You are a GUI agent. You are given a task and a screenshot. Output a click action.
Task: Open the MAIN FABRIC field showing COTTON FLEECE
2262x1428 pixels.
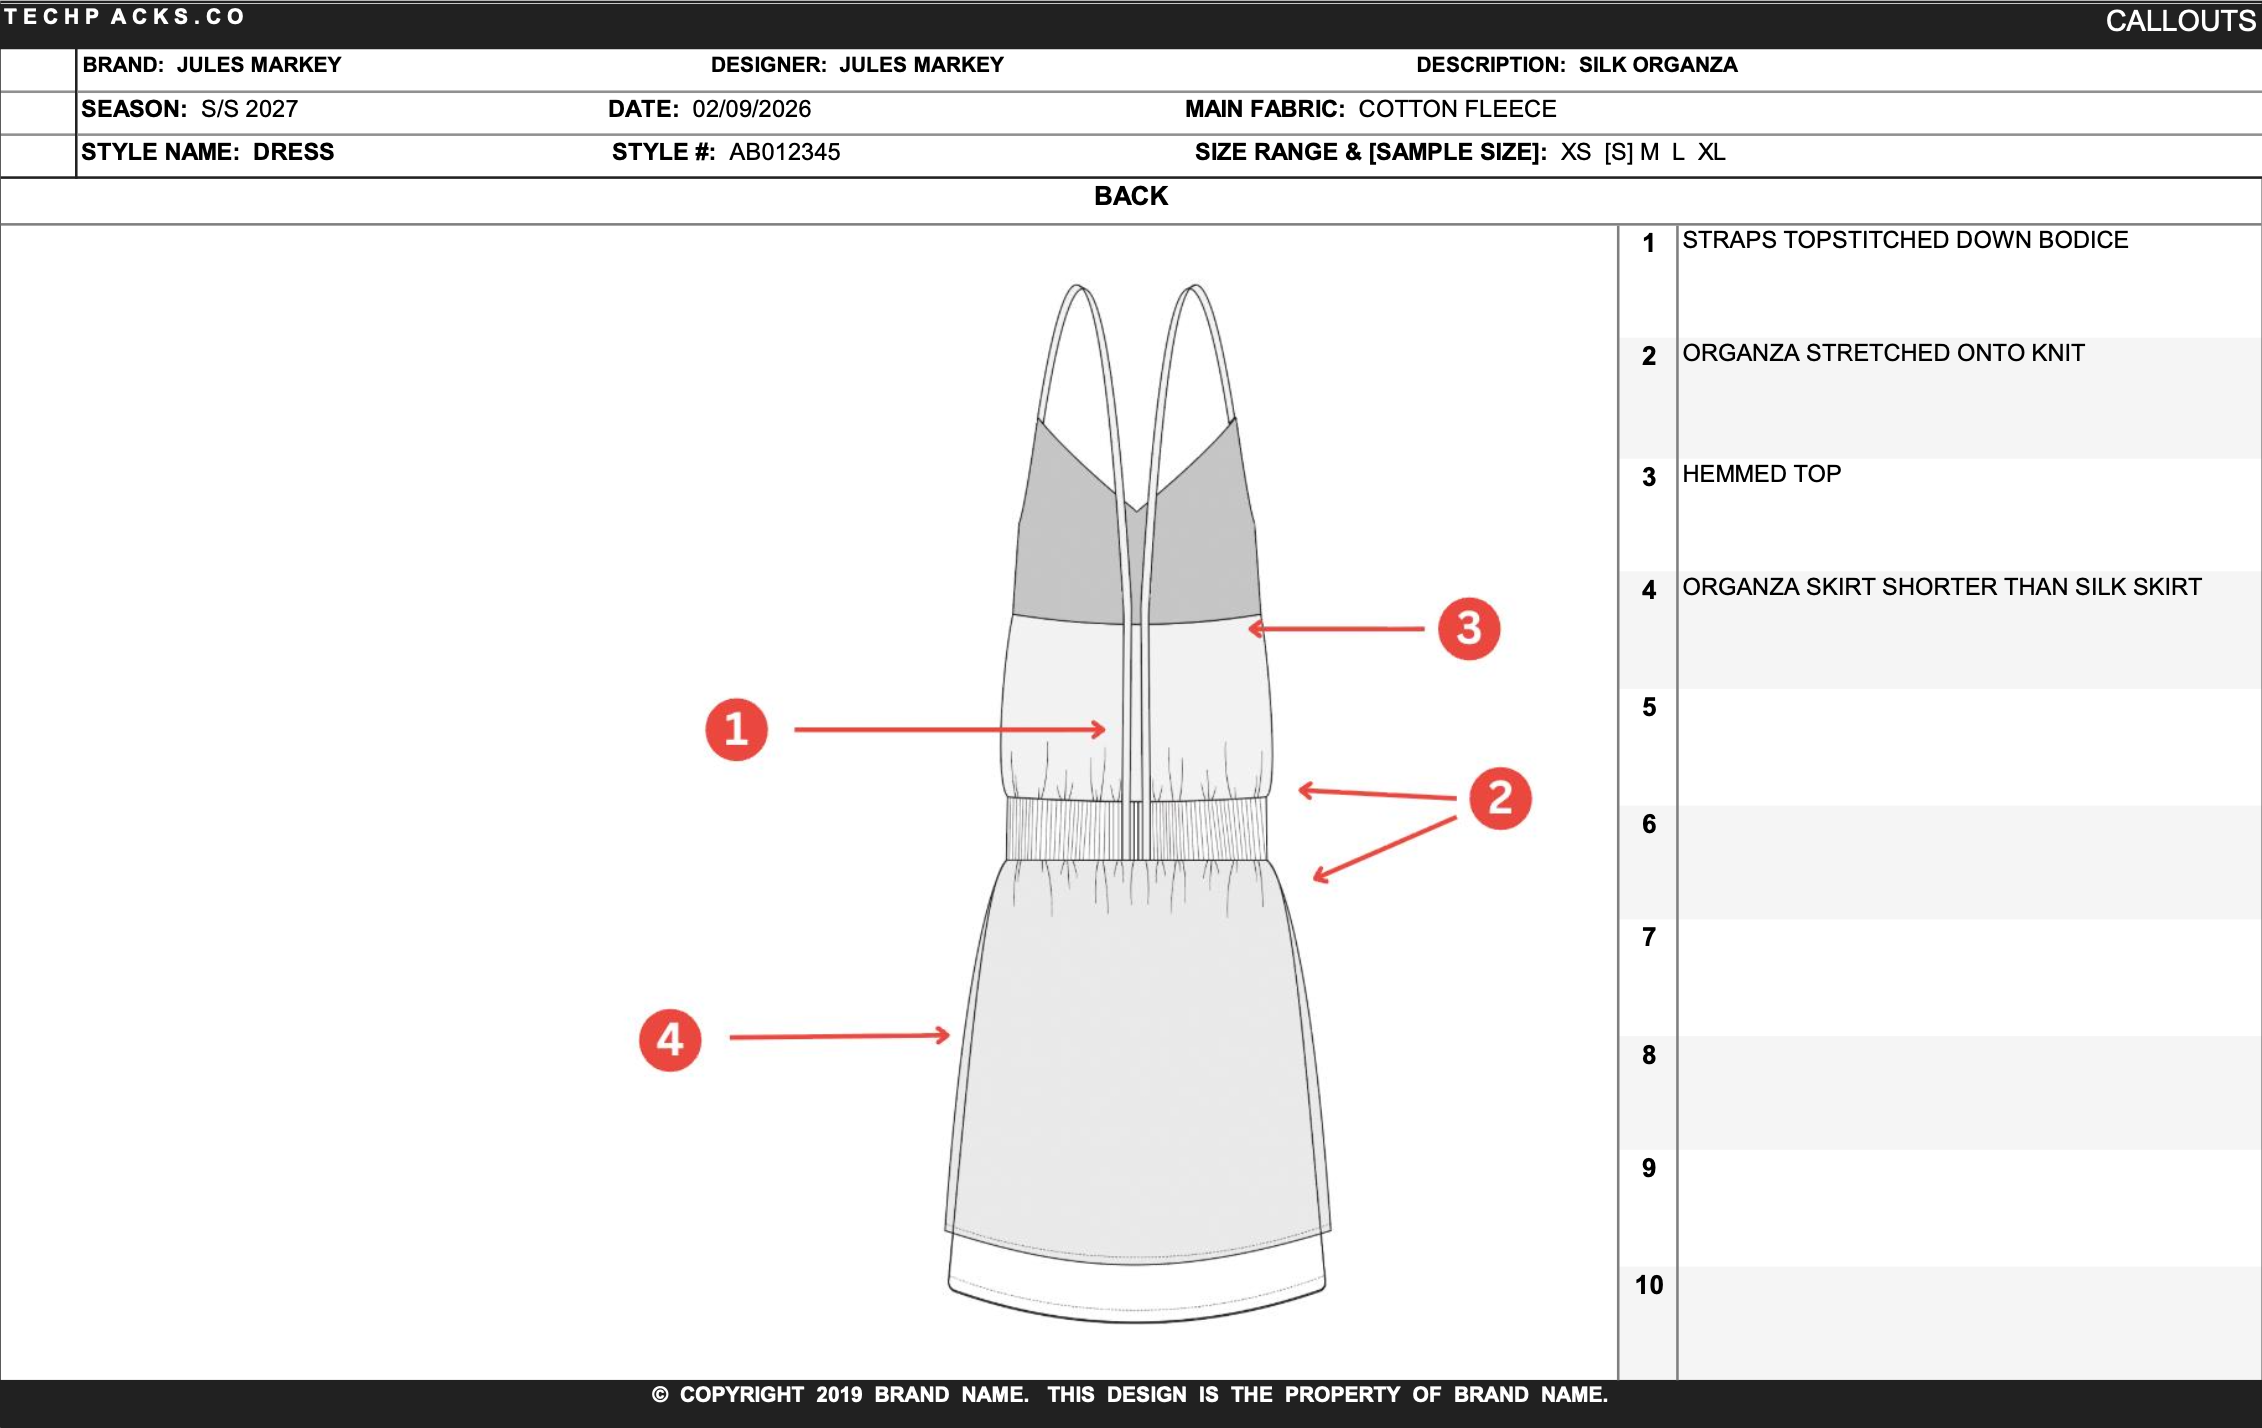tap(1370, 109)
